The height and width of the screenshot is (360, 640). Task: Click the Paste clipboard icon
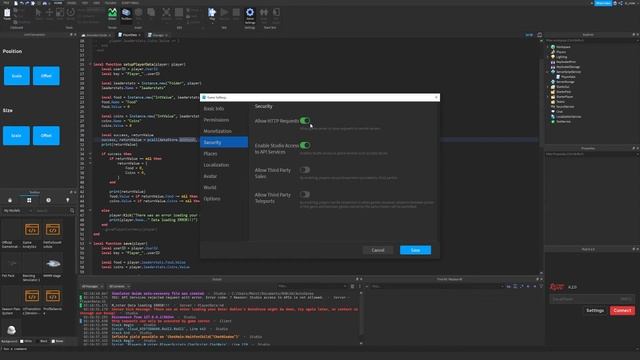pyautogui.click(x=7, y=14)
